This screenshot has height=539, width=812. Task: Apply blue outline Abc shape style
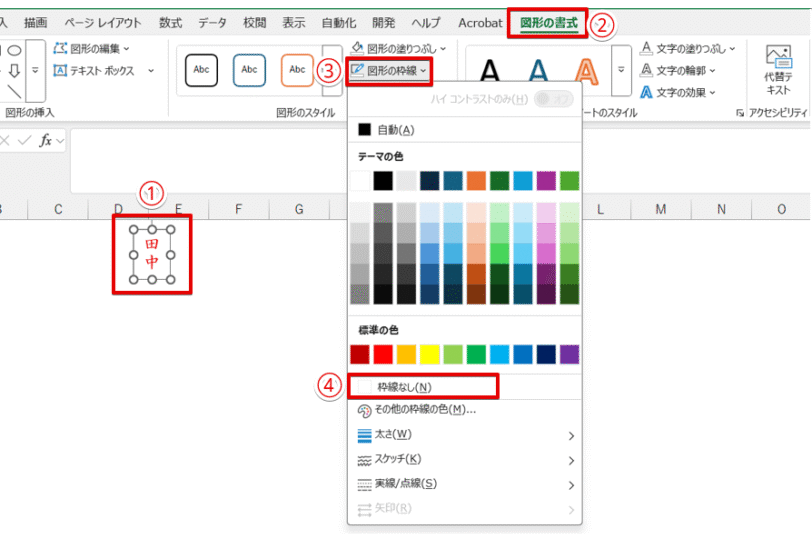click(249, 70)
